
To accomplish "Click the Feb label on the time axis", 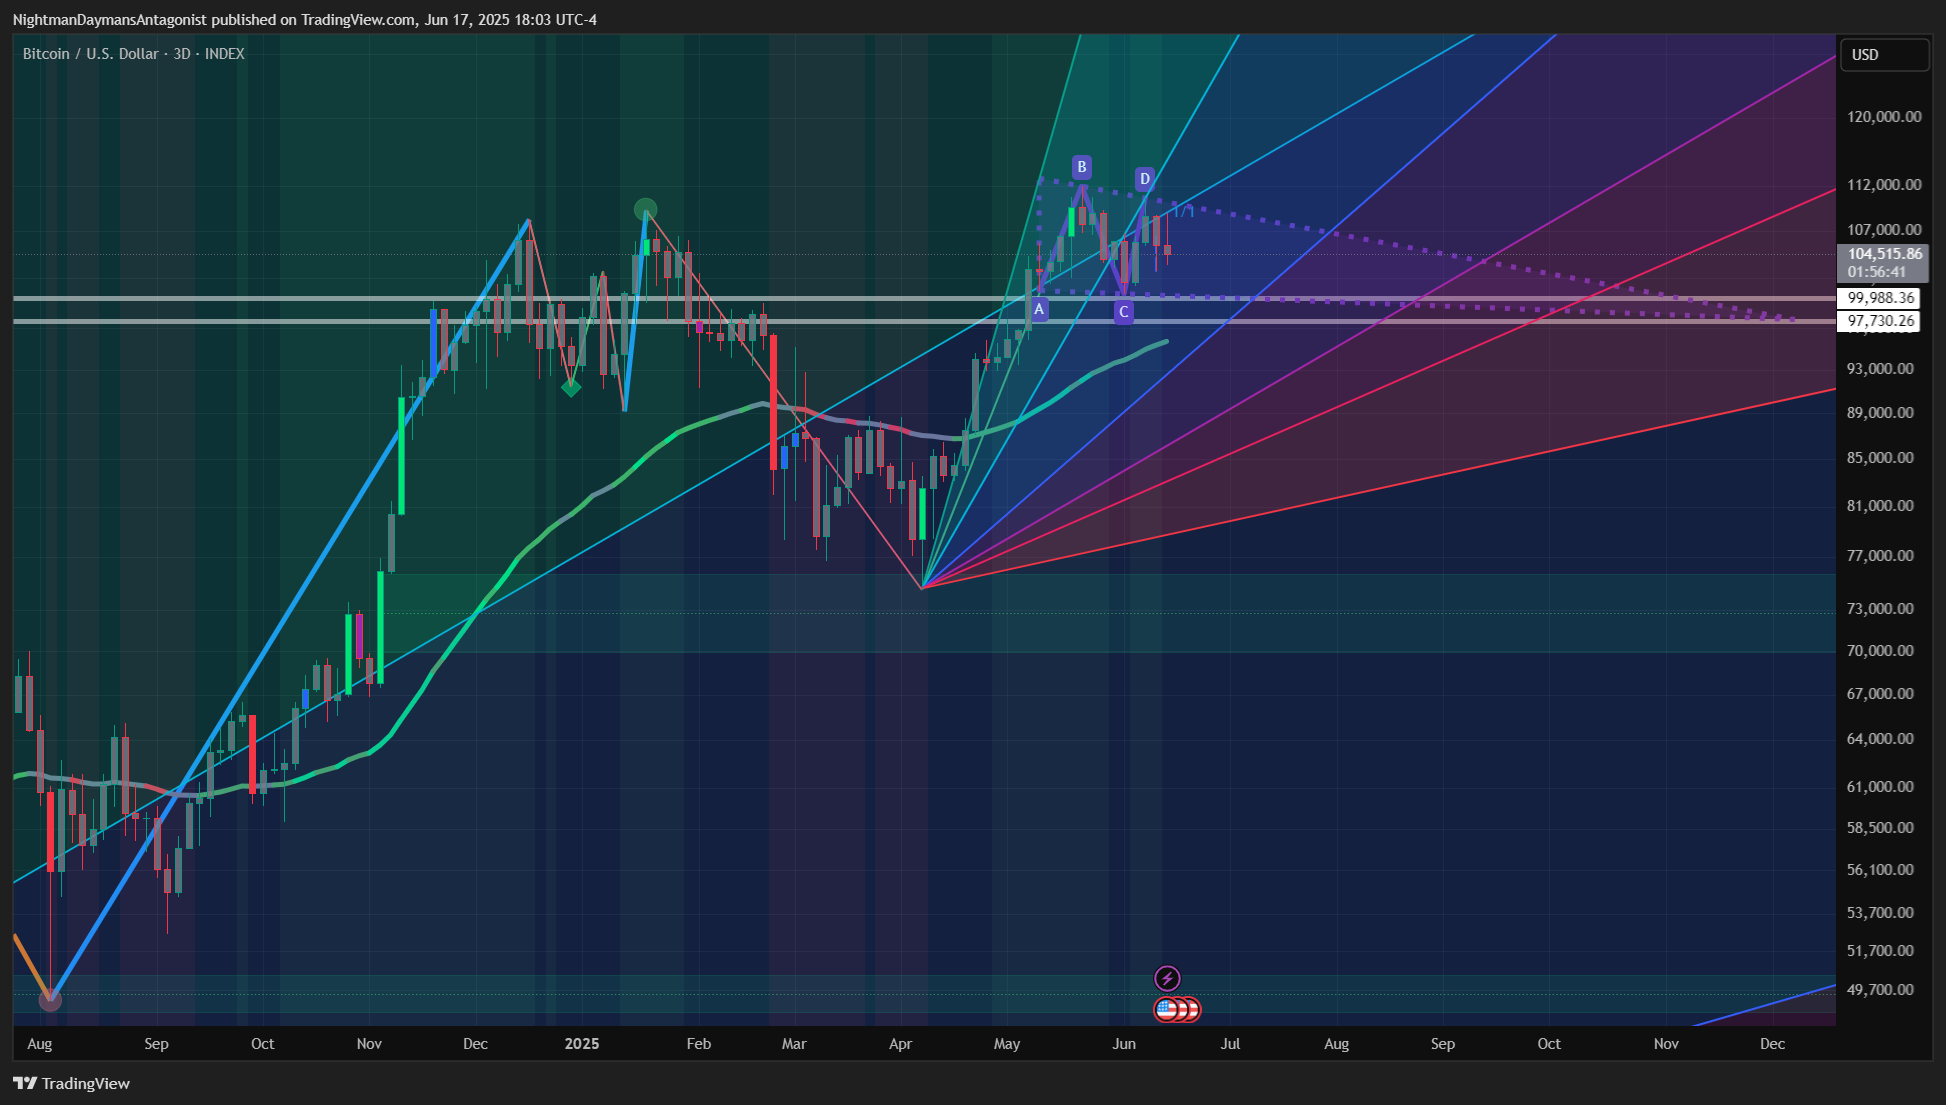I will [699, 1044].
